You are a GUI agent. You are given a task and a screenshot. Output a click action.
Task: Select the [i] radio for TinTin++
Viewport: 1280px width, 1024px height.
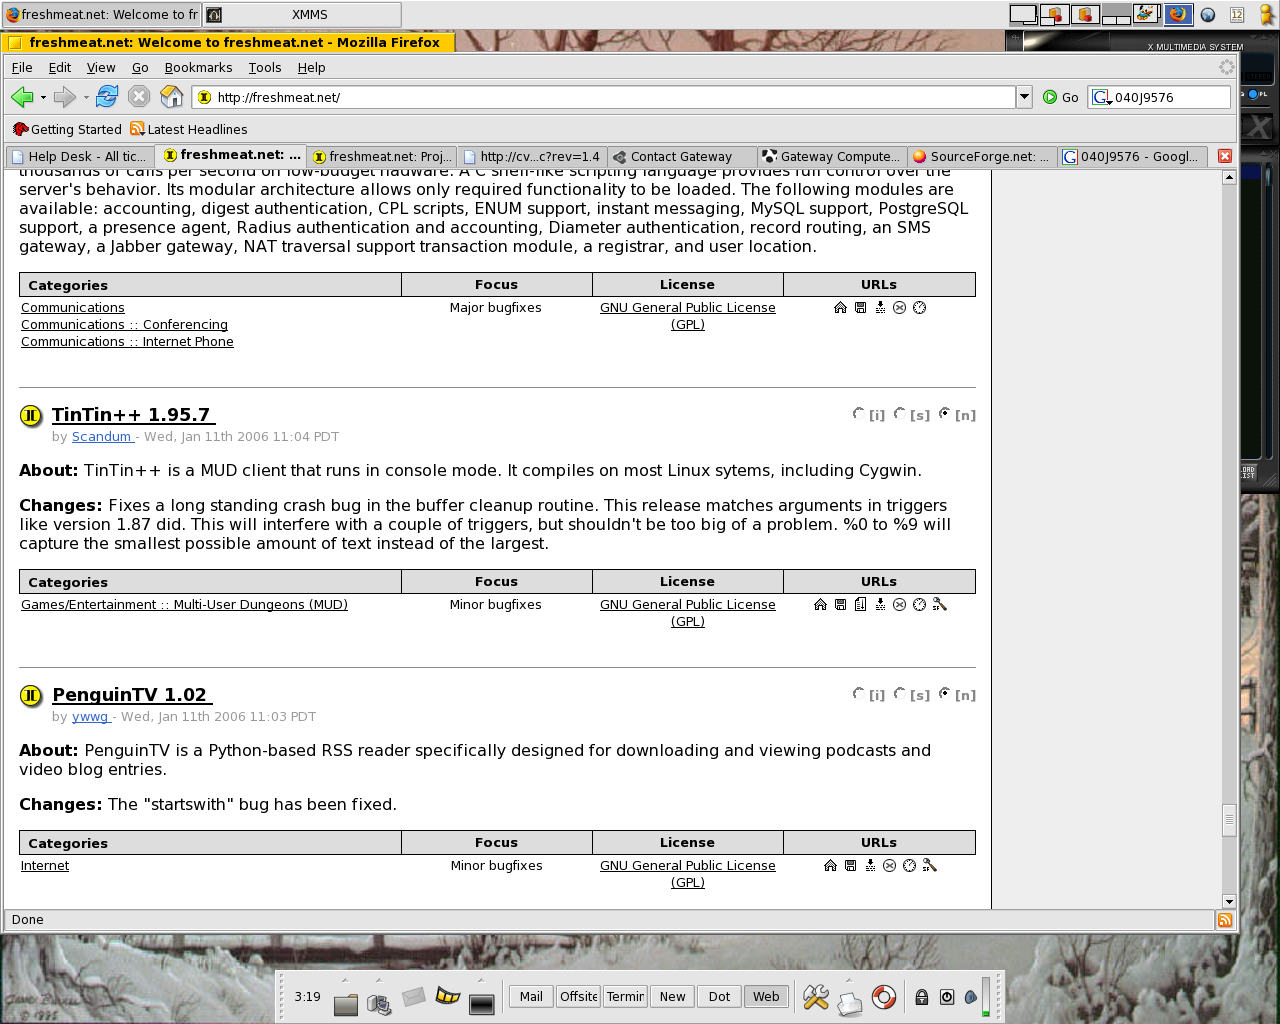pyautogui.click(x=858, y=414)
